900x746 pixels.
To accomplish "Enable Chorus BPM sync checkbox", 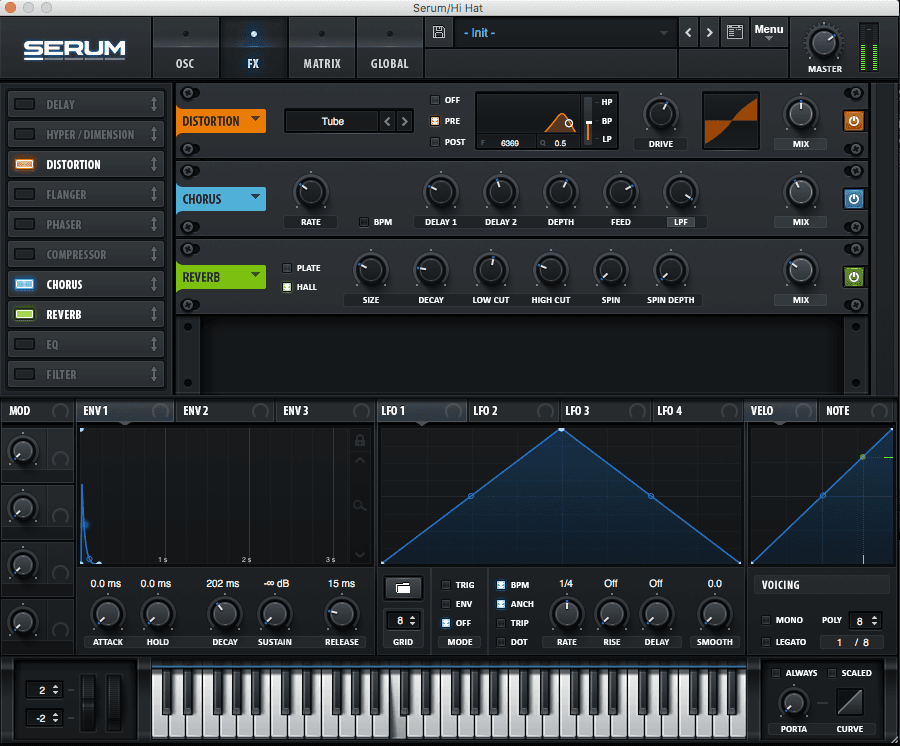I will click(x=363, y=222).
